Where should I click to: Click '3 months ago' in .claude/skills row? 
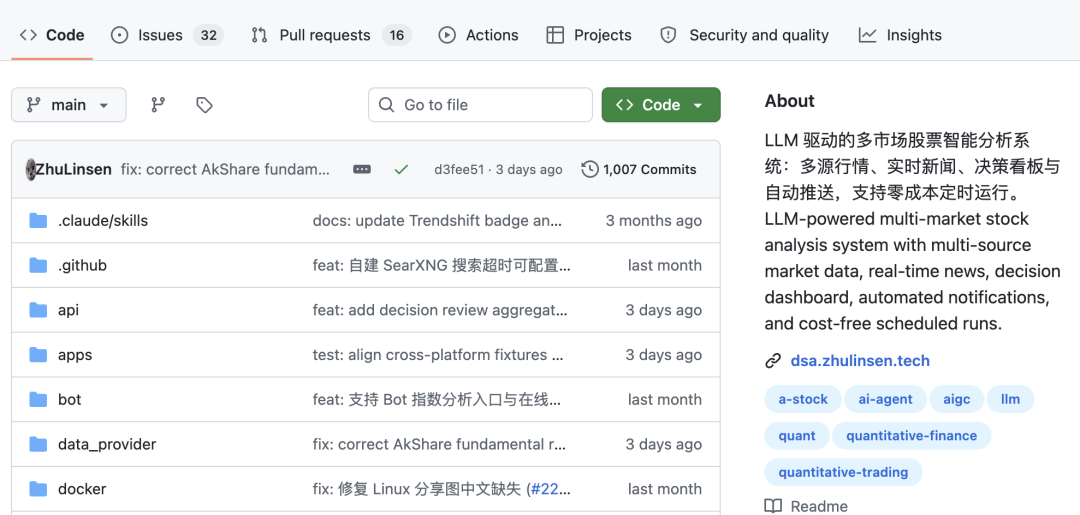(x=654, y=220)
